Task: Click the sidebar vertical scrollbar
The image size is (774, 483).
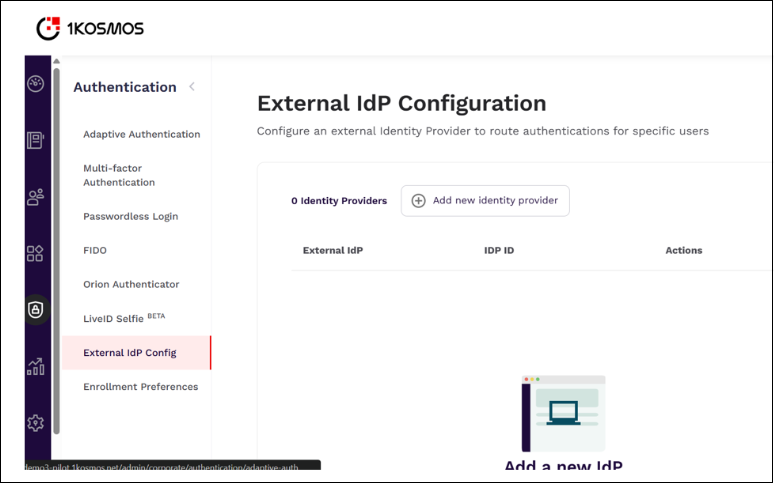Action: pos(57,250)
